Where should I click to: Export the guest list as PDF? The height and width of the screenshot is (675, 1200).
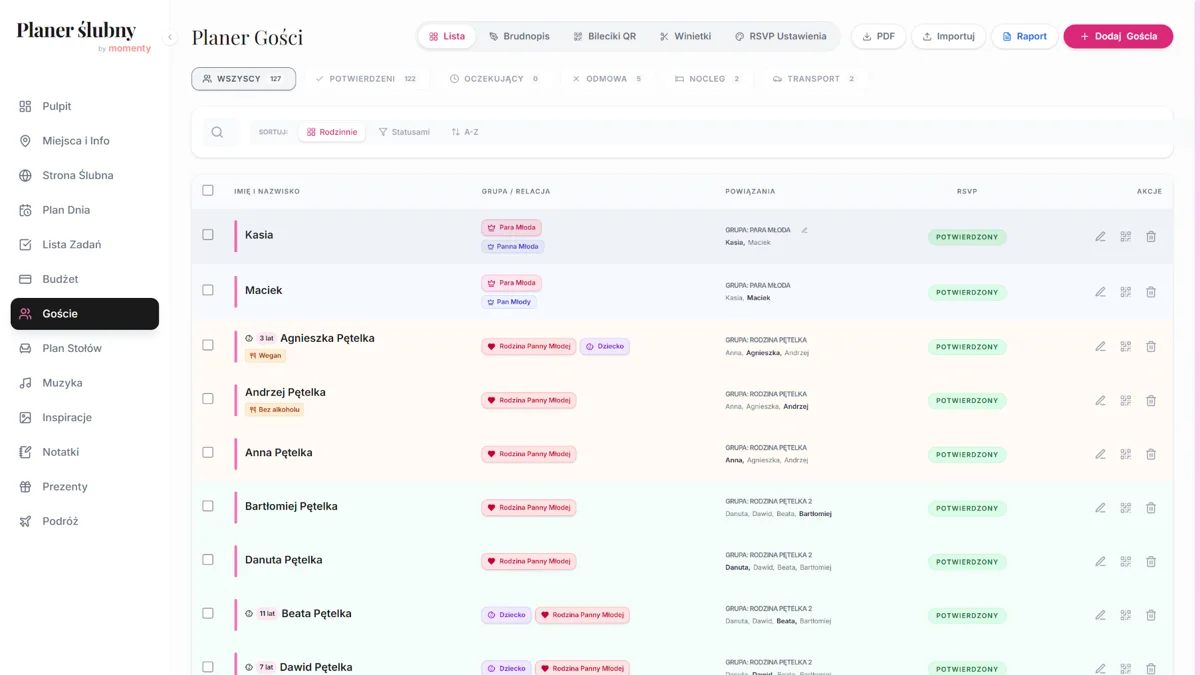point(878,36)
